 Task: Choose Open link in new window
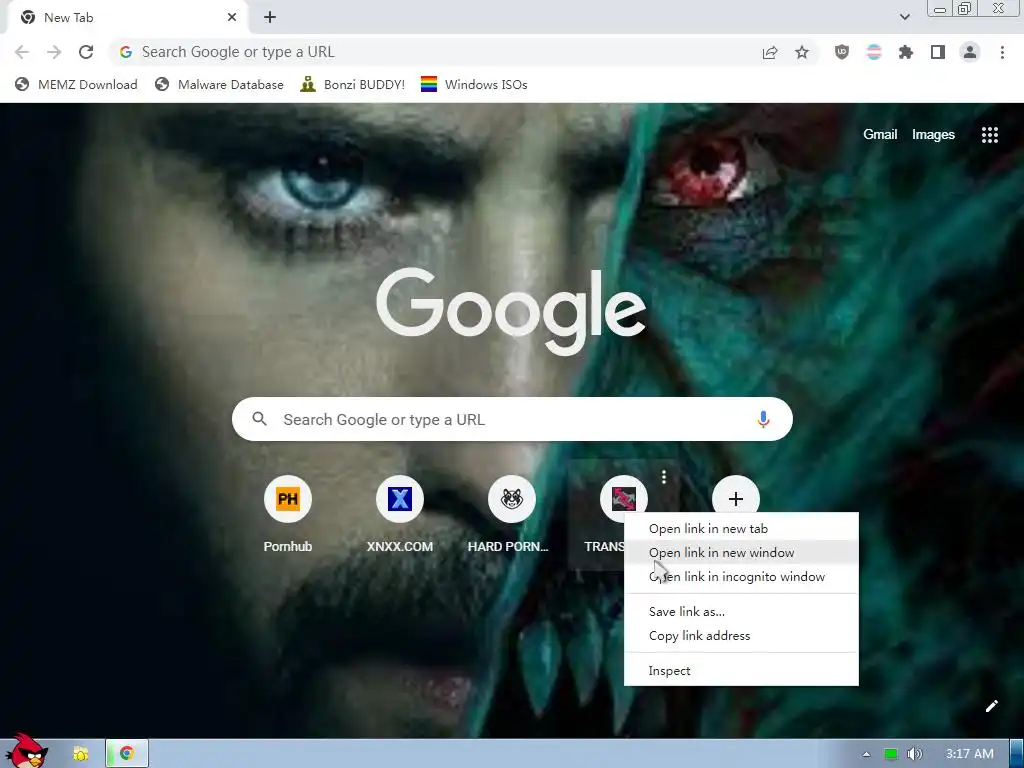pyautogui.click(x=741, y=552)
